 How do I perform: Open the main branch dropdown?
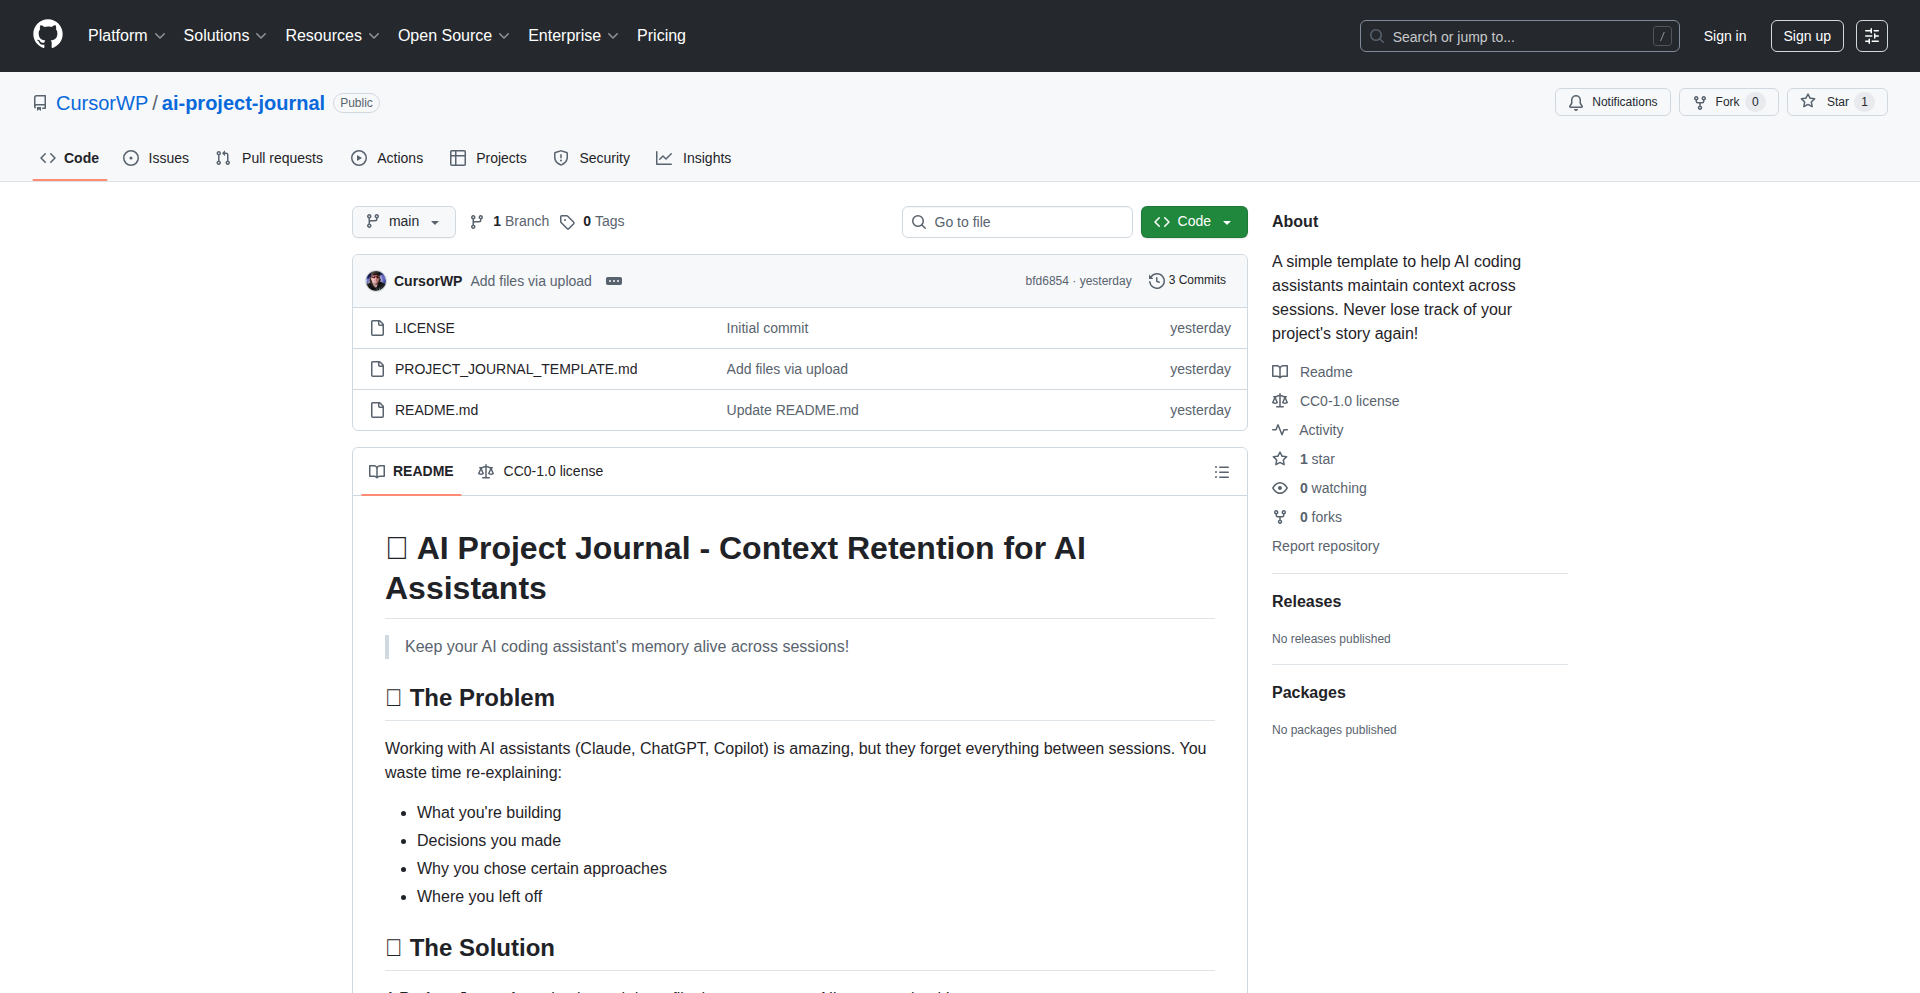[x=403, y=221]
